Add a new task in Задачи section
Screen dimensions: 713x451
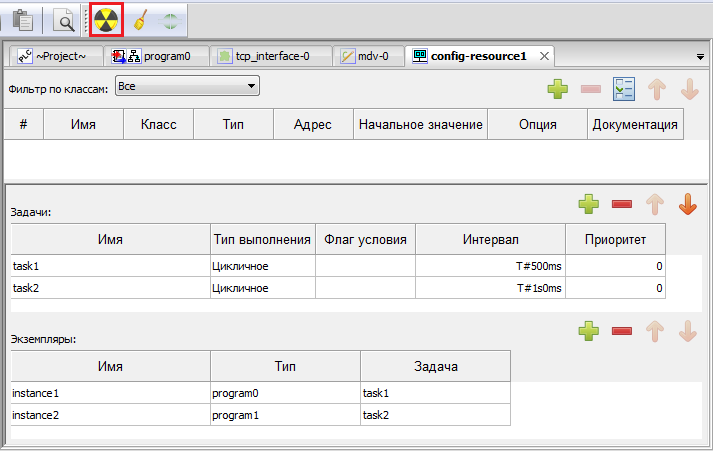[589, 205]
